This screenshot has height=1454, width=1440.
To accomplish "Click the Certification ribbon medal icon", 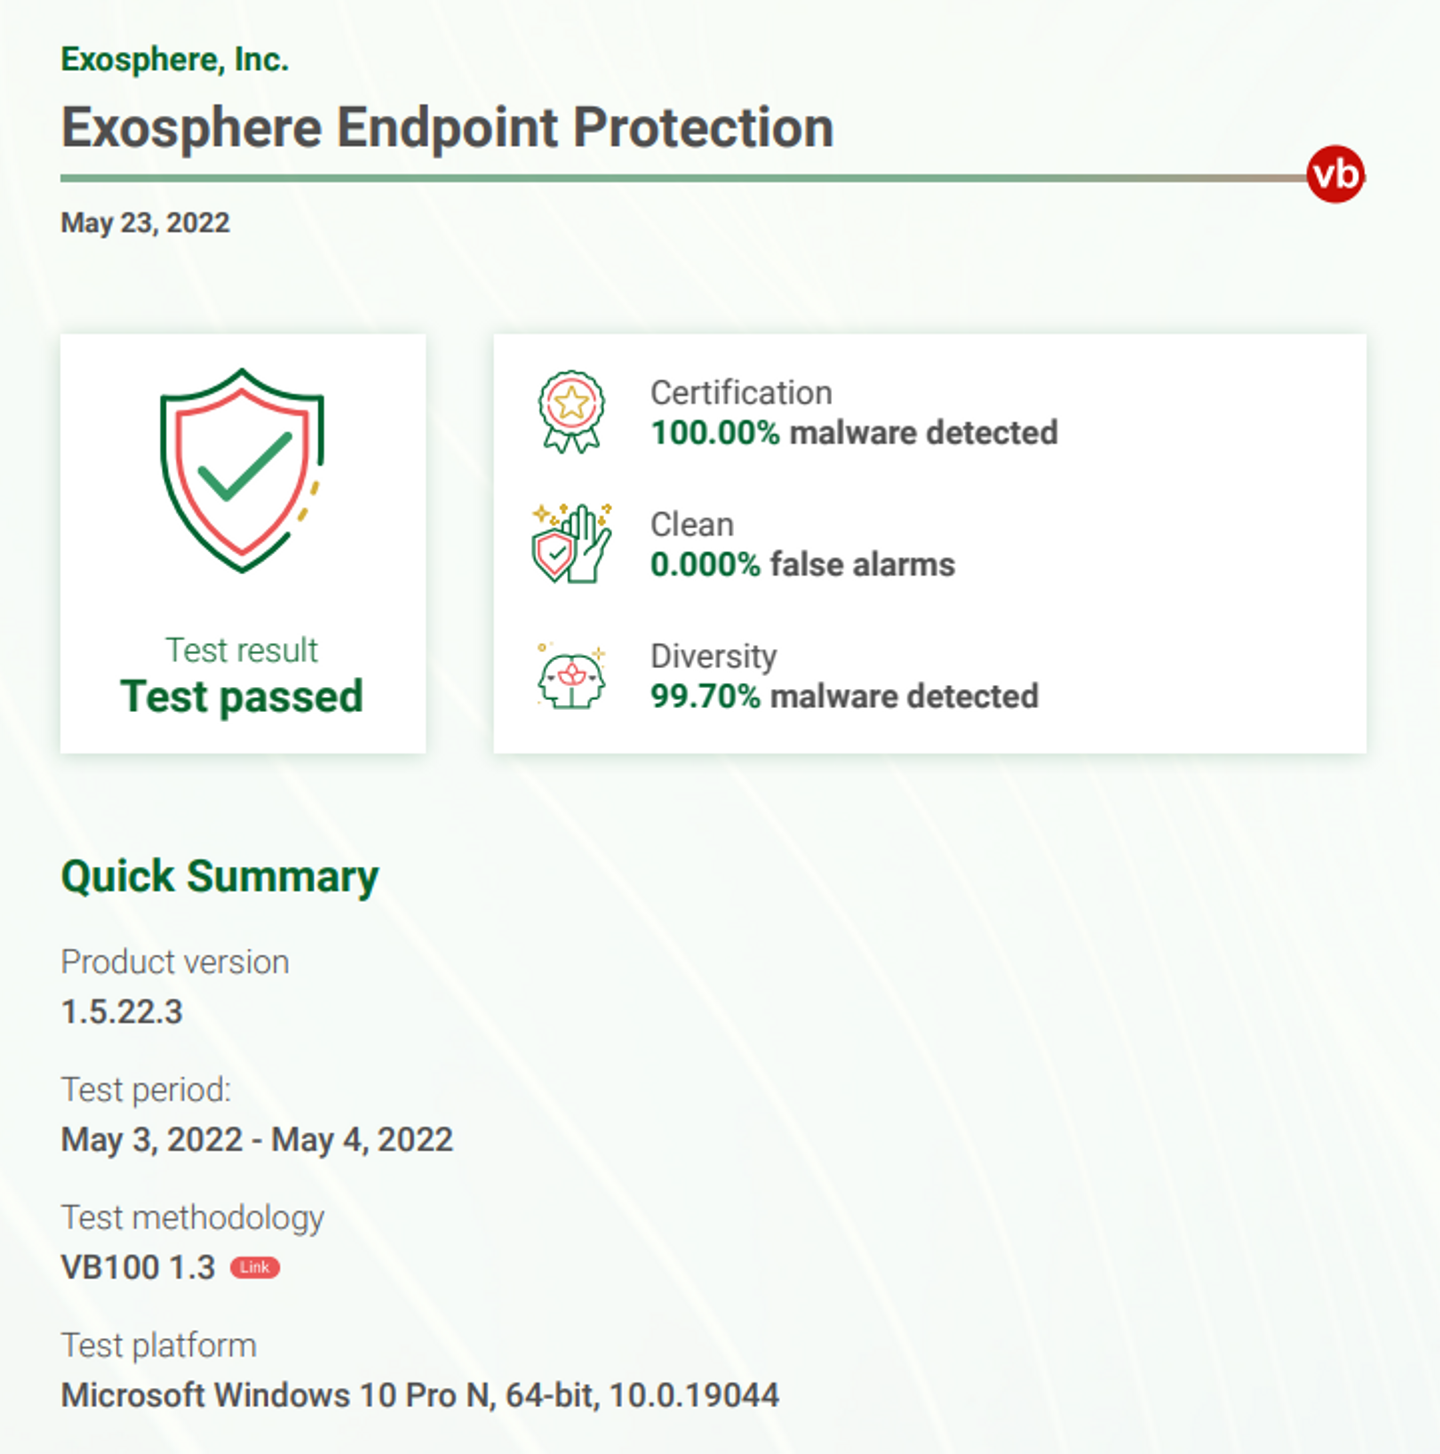I will pos(571,412).
